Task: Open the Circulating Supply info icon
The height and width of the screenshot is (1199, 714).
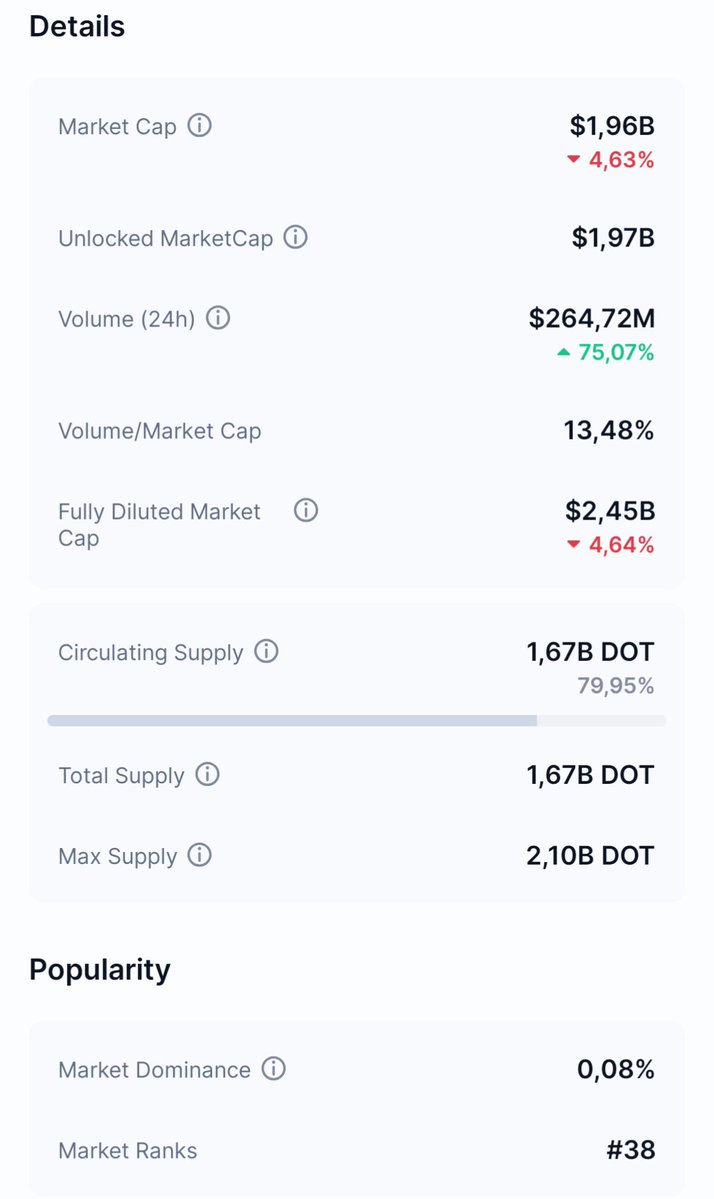Action: point(266,652)
